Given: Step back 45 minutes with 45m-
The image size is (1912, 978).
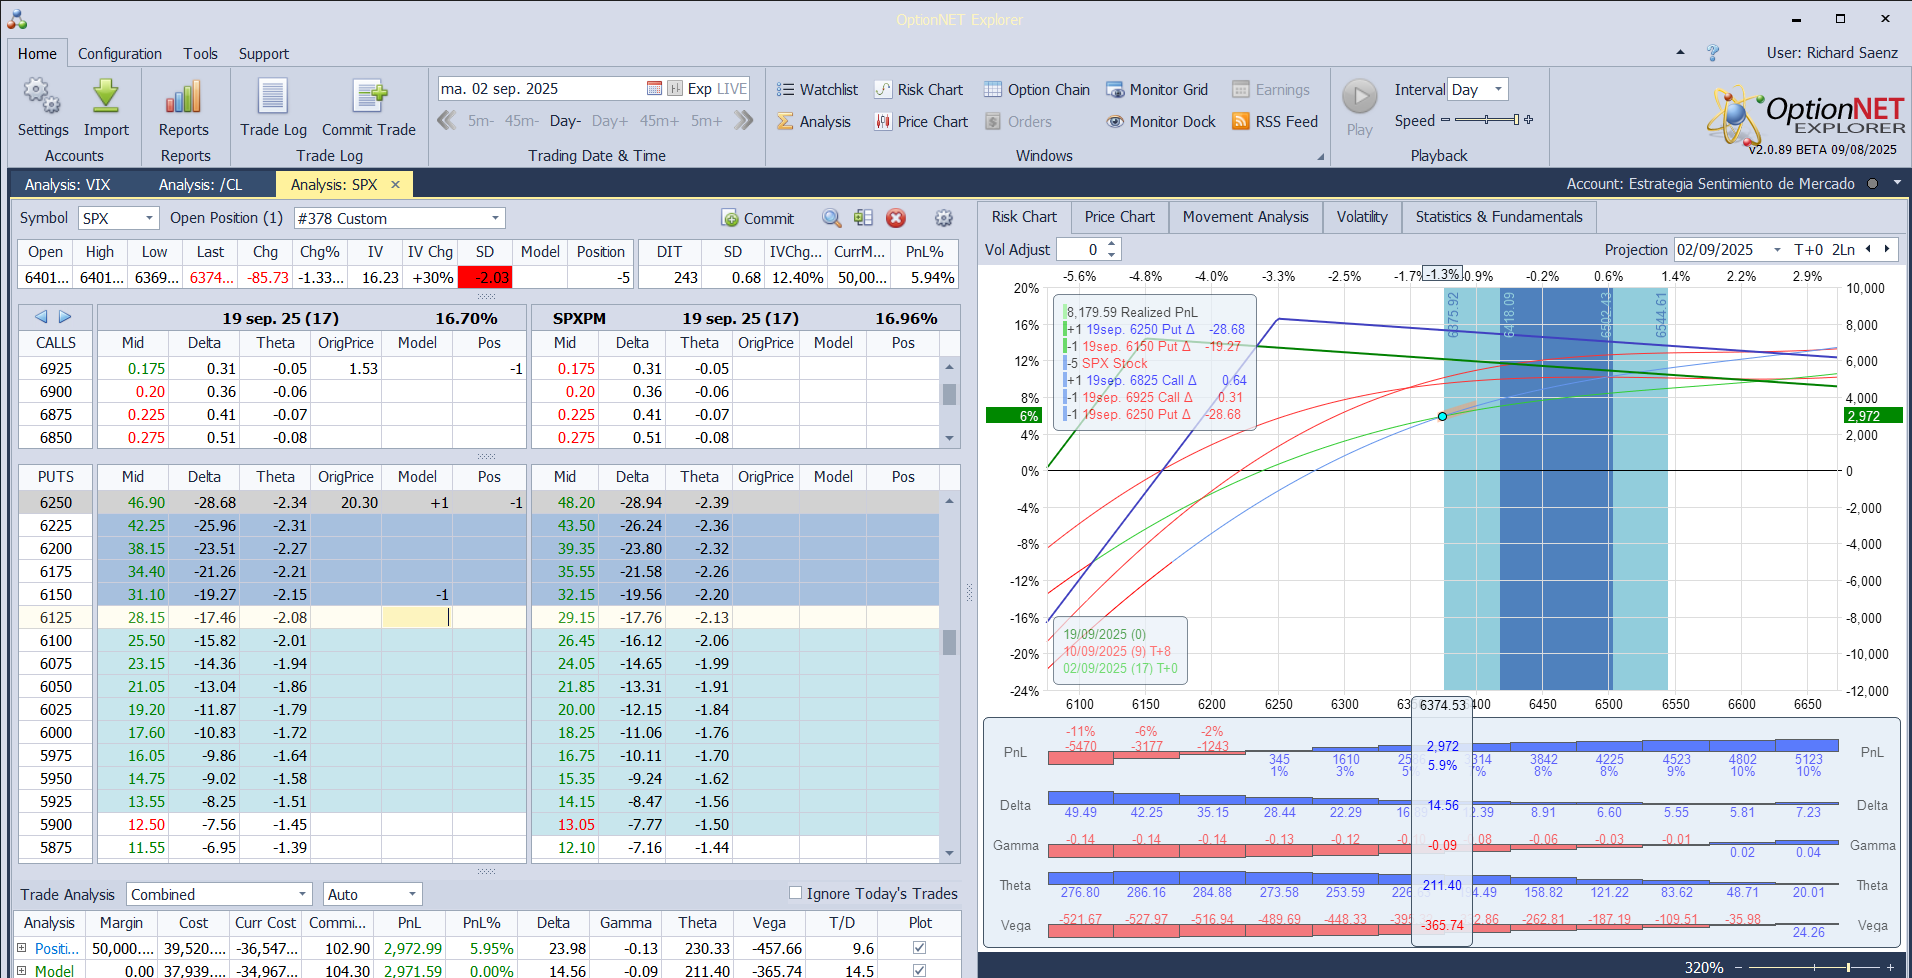Looking at the screenshot, I should tap(521, 121).
